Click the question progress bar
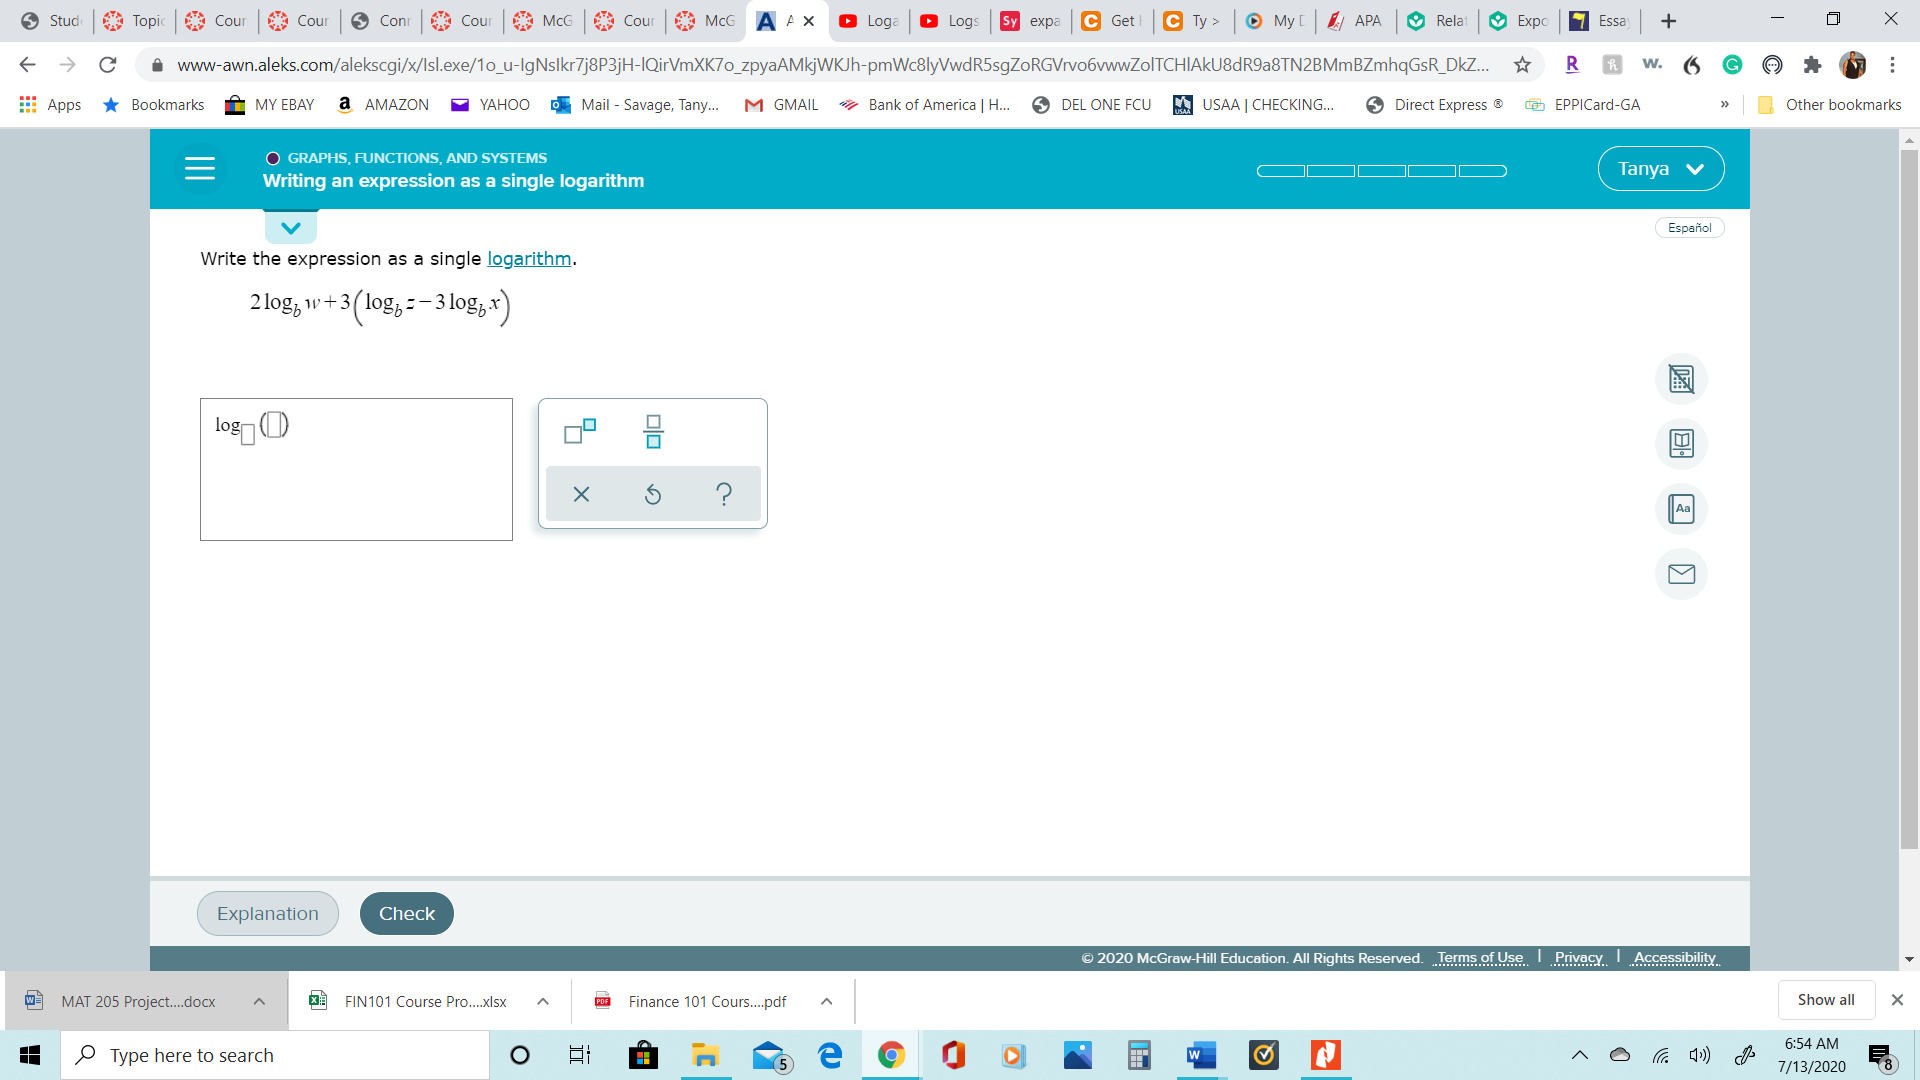 pos(1381,171)
